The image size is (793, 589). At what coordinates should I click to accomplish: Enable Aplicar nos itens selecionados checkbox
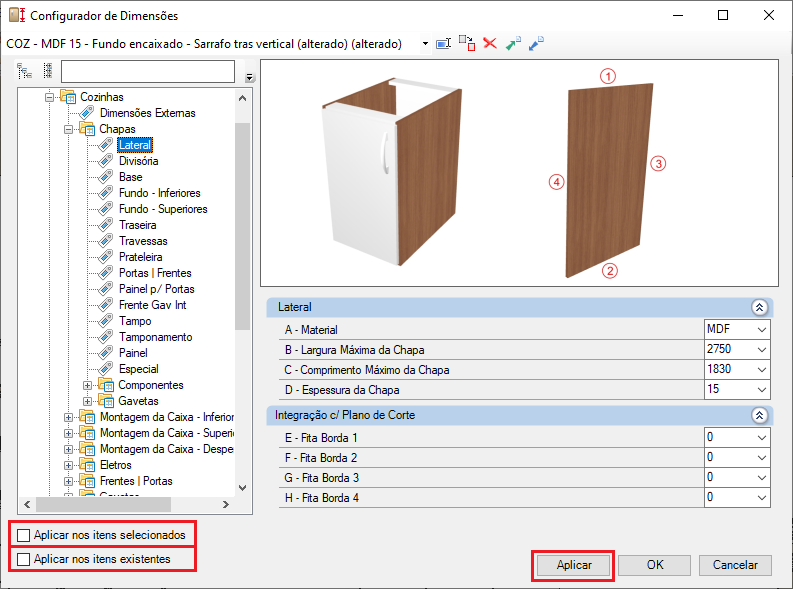[23, 535]
